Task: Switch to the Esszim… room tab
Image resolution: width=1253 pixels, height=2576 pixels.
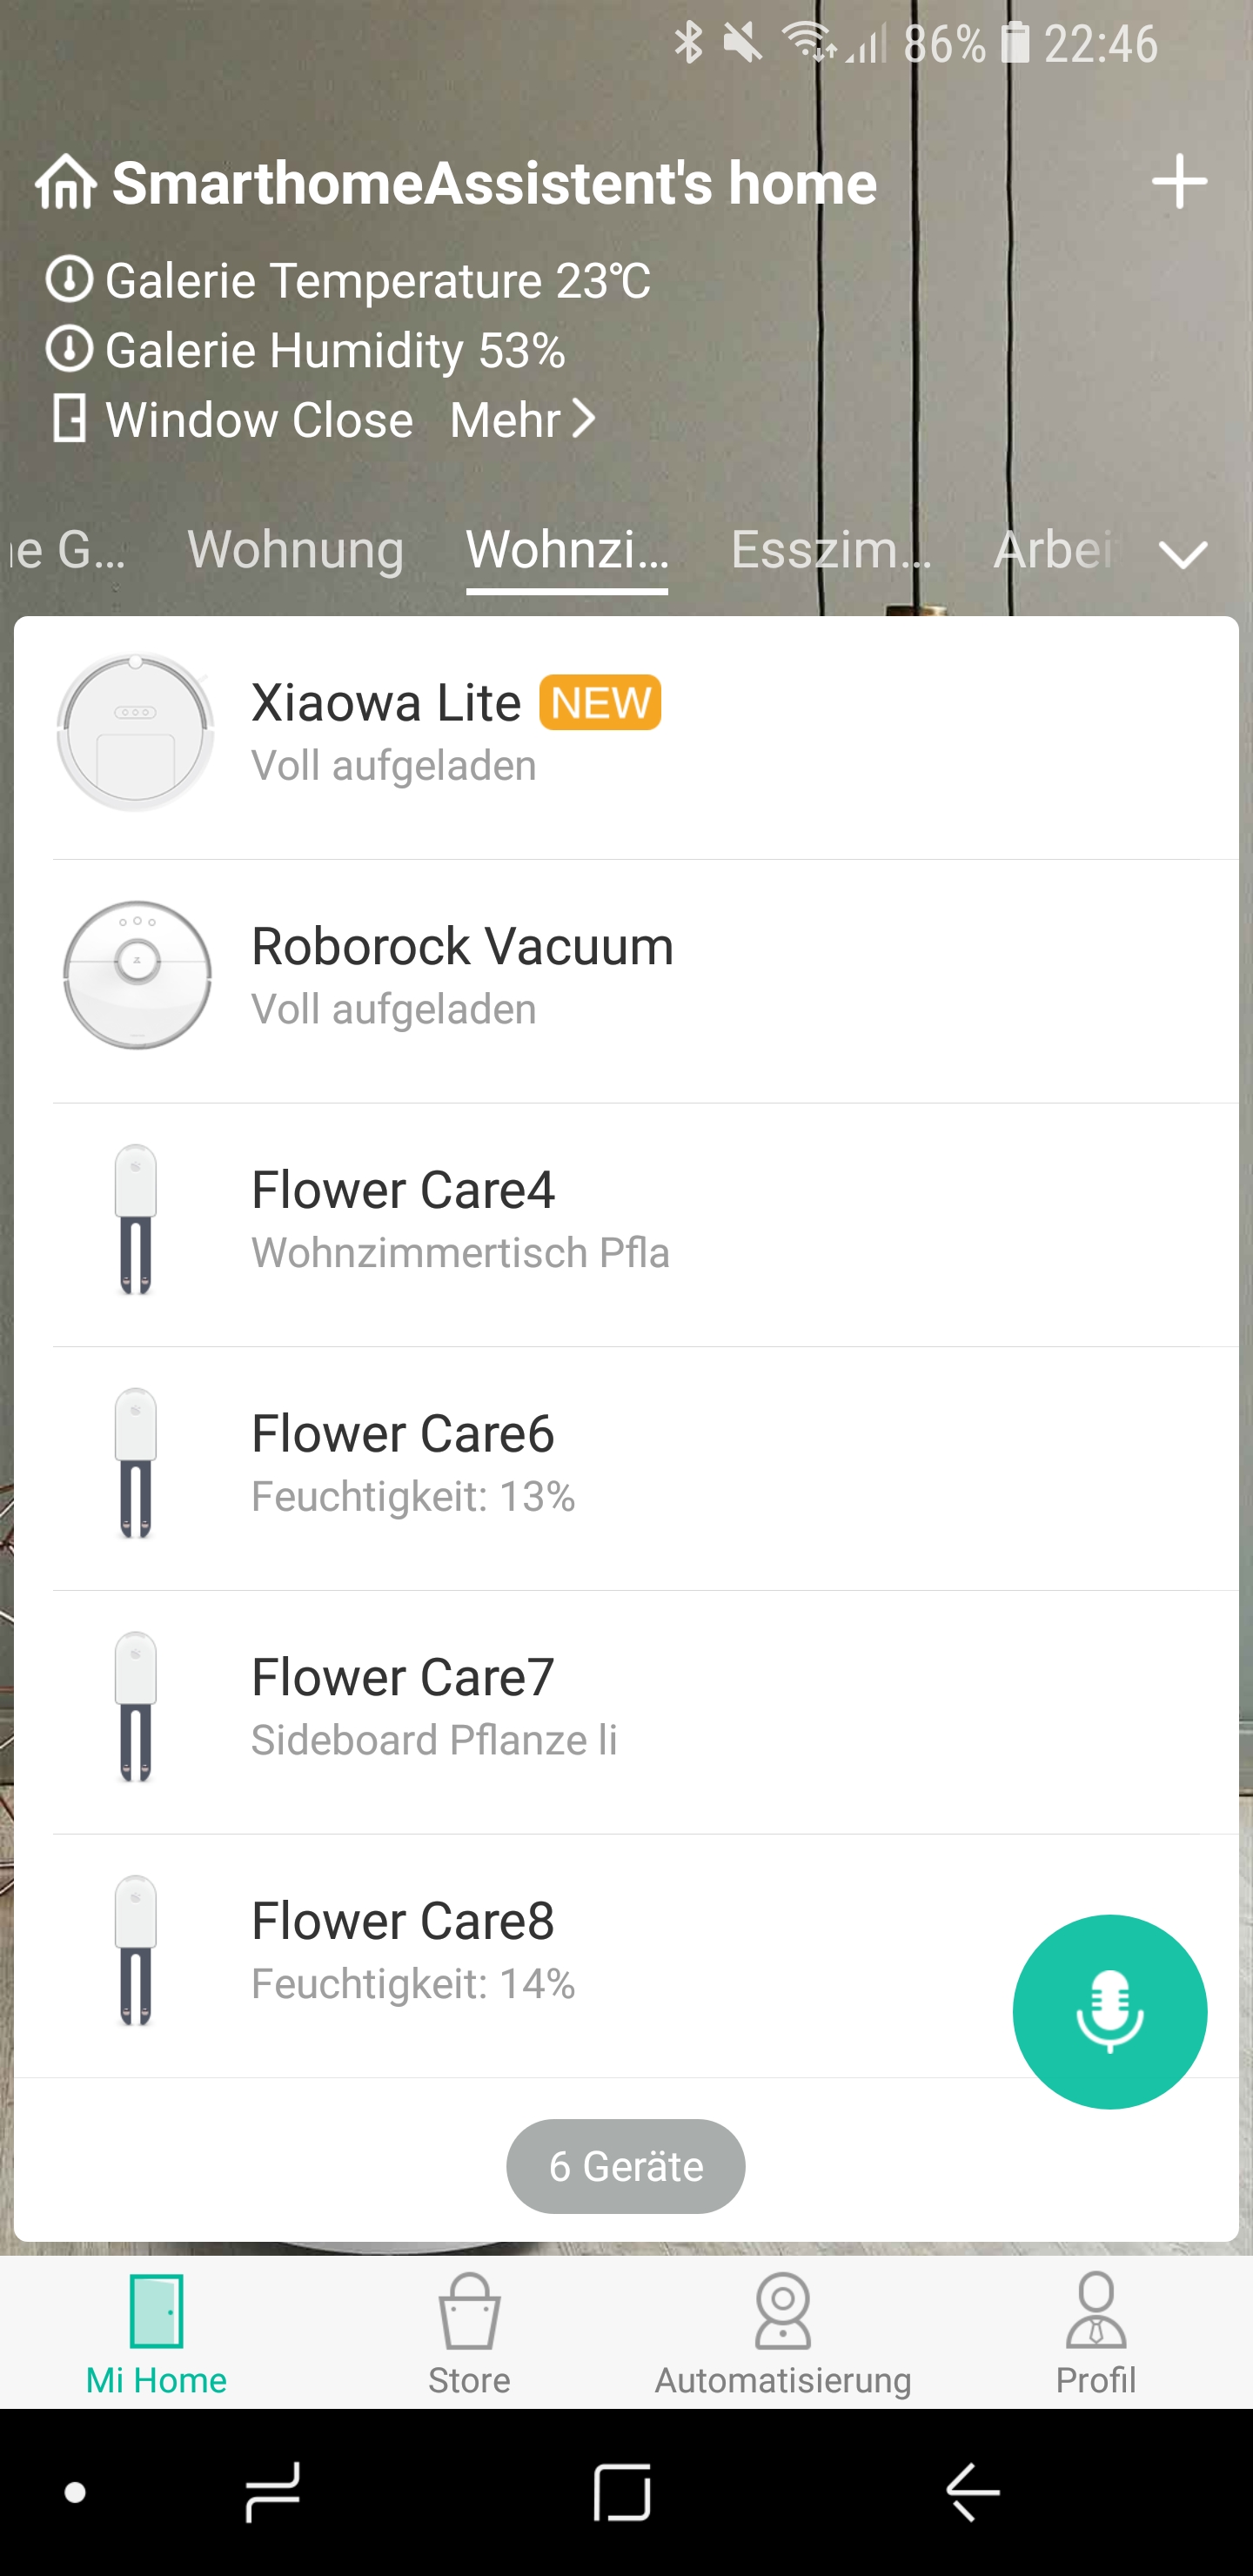Action: [x=831, y=550]
